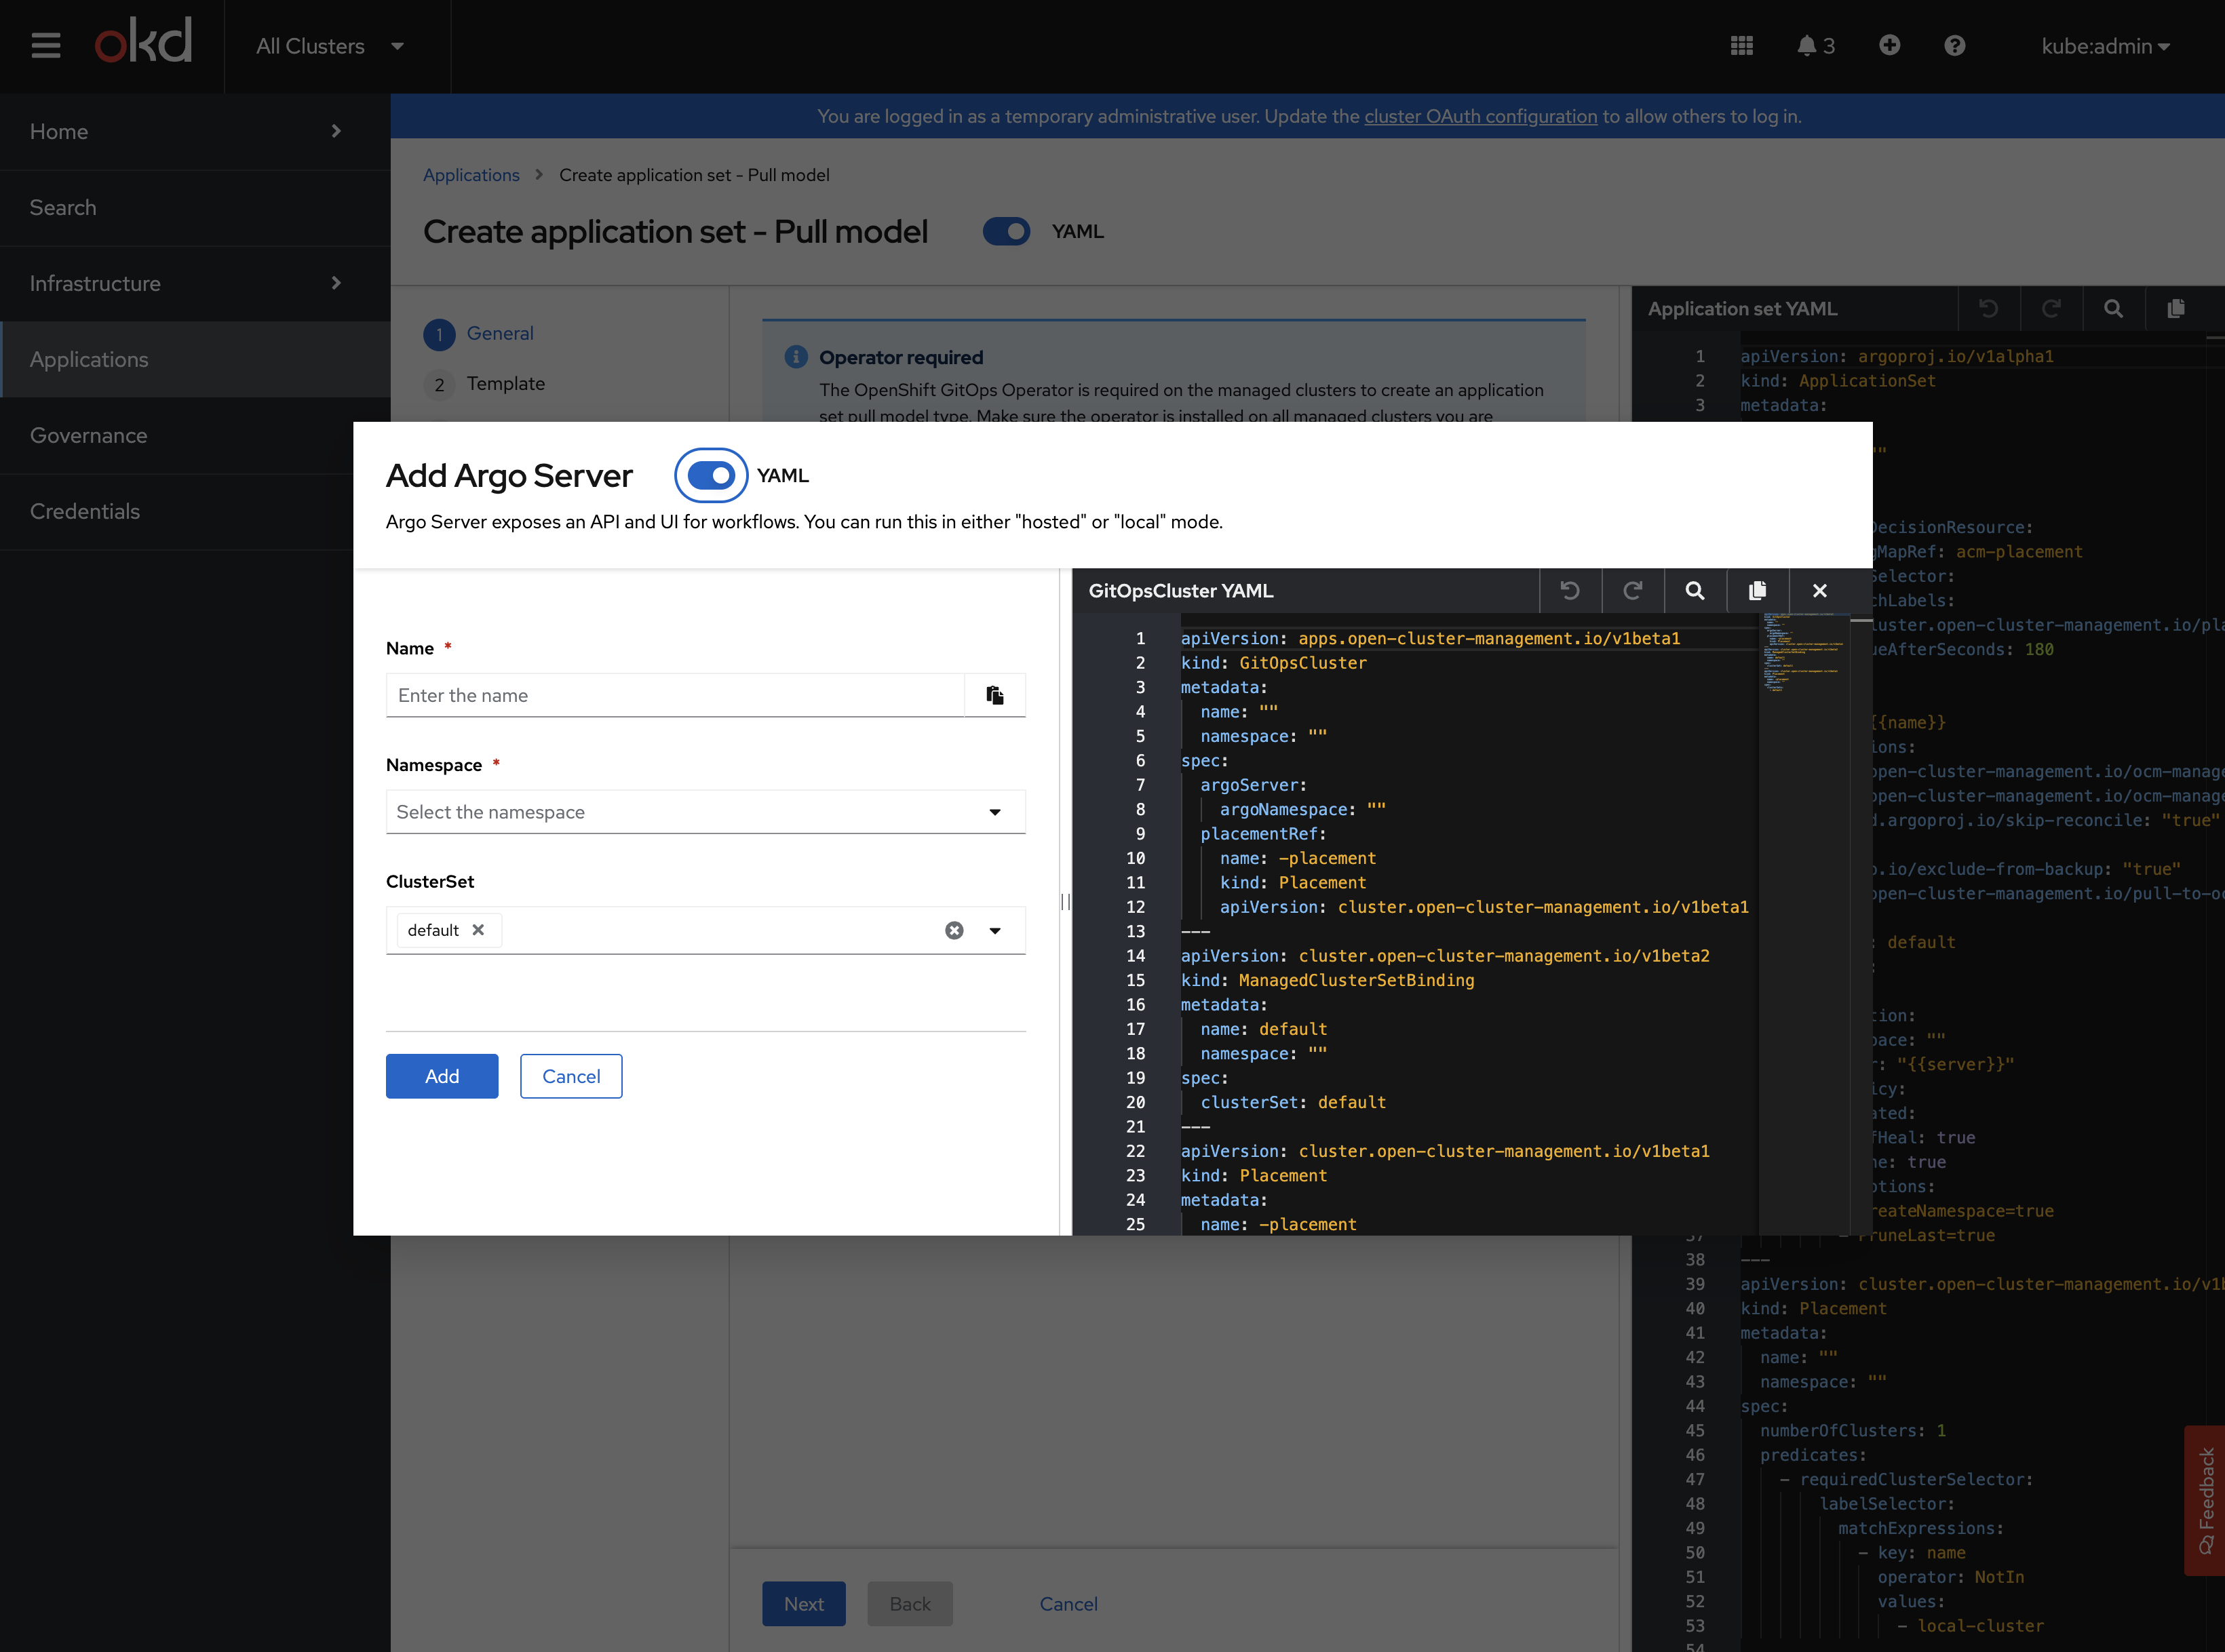
Task: Open the All Clusters switcher dropdown
Action: click(330, 46)
